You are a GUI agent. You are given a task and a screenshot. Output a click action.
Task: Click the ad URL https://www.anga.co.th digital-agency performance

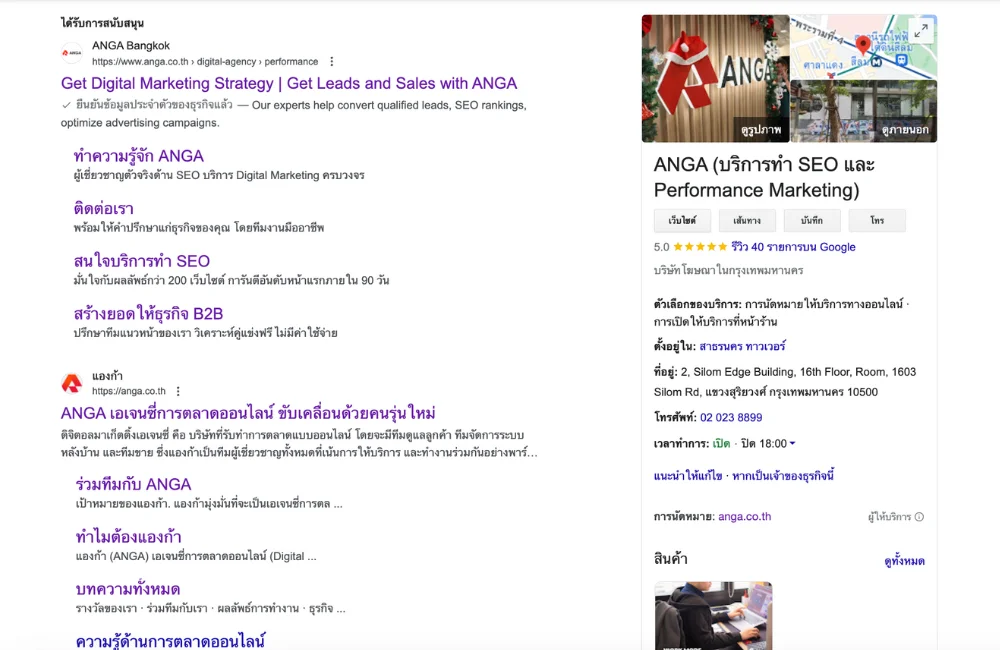[205, 62]
